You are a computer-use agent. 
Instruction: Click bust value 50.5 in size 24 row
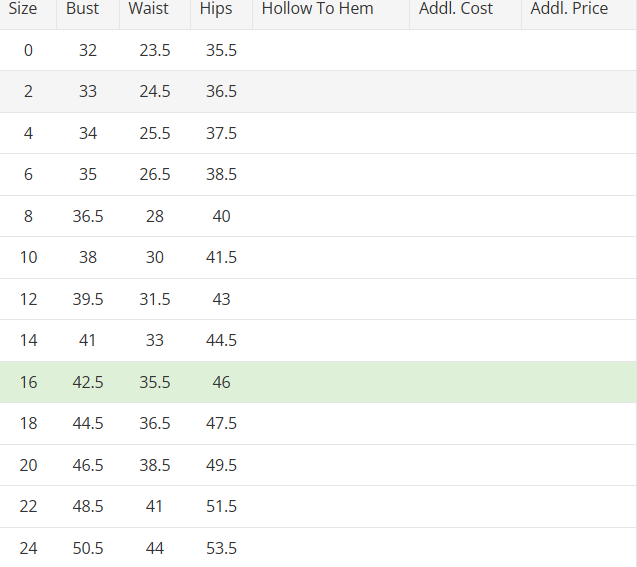tap(88, 548)
